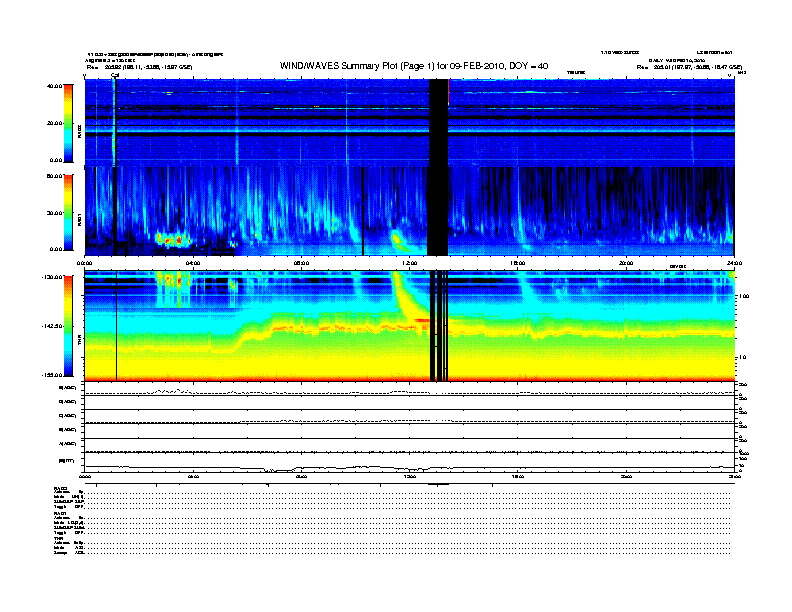Select the 30.00 label on RAD1 scale

[54, 213]
